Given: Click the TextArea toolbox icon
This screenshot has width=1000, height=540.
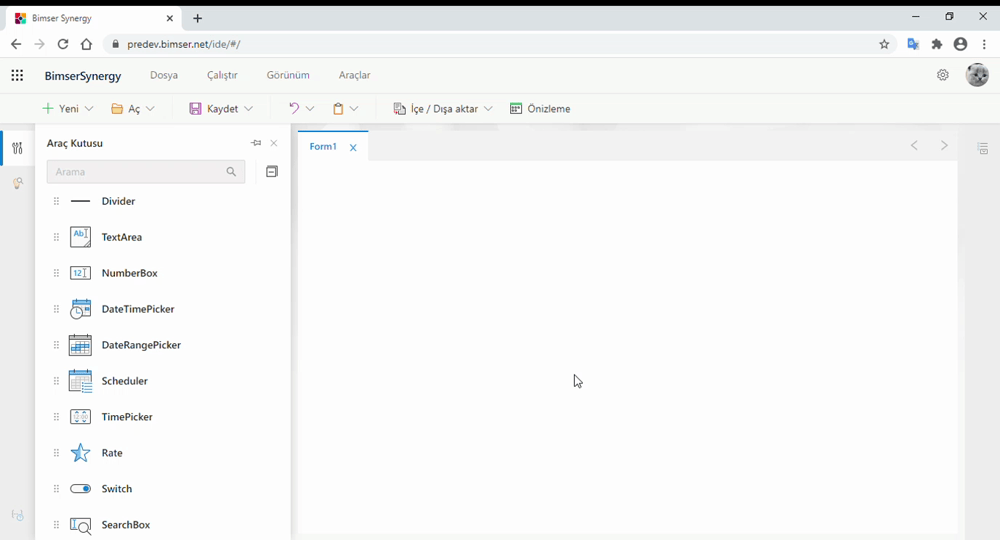Looking at the screenshot, I should coord(81,237).
